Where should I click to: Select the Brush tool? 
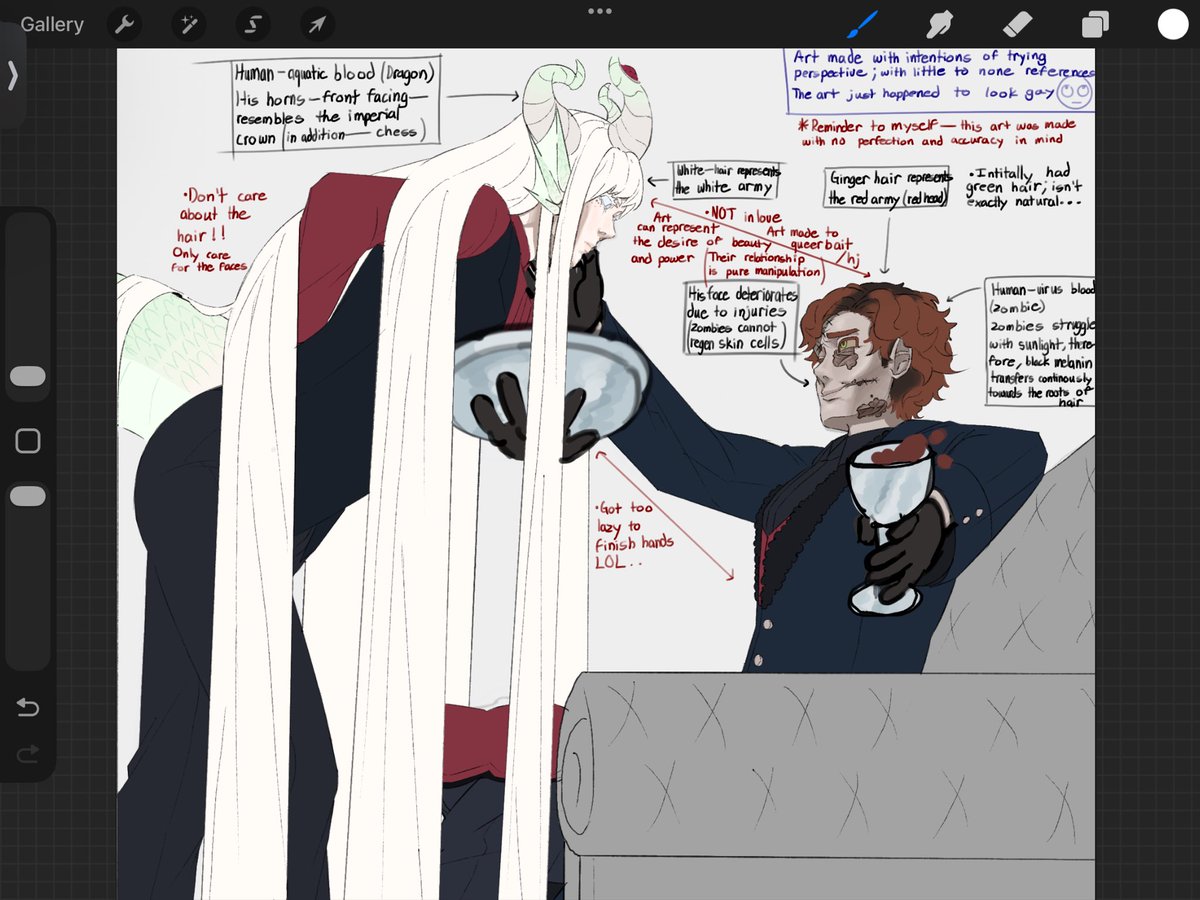(x=862, y=24)
